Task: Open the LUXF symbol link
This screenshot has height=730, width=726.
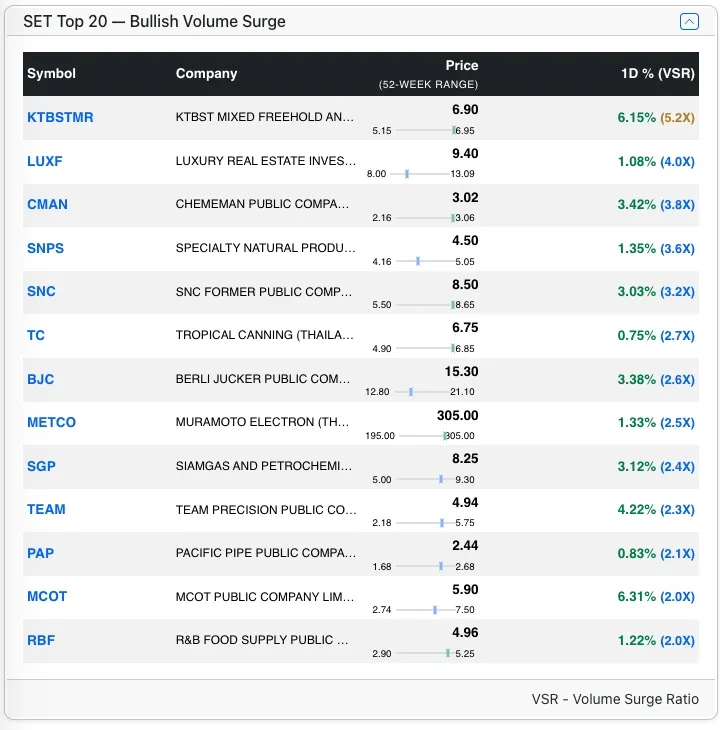Action: tap(45, 161)
